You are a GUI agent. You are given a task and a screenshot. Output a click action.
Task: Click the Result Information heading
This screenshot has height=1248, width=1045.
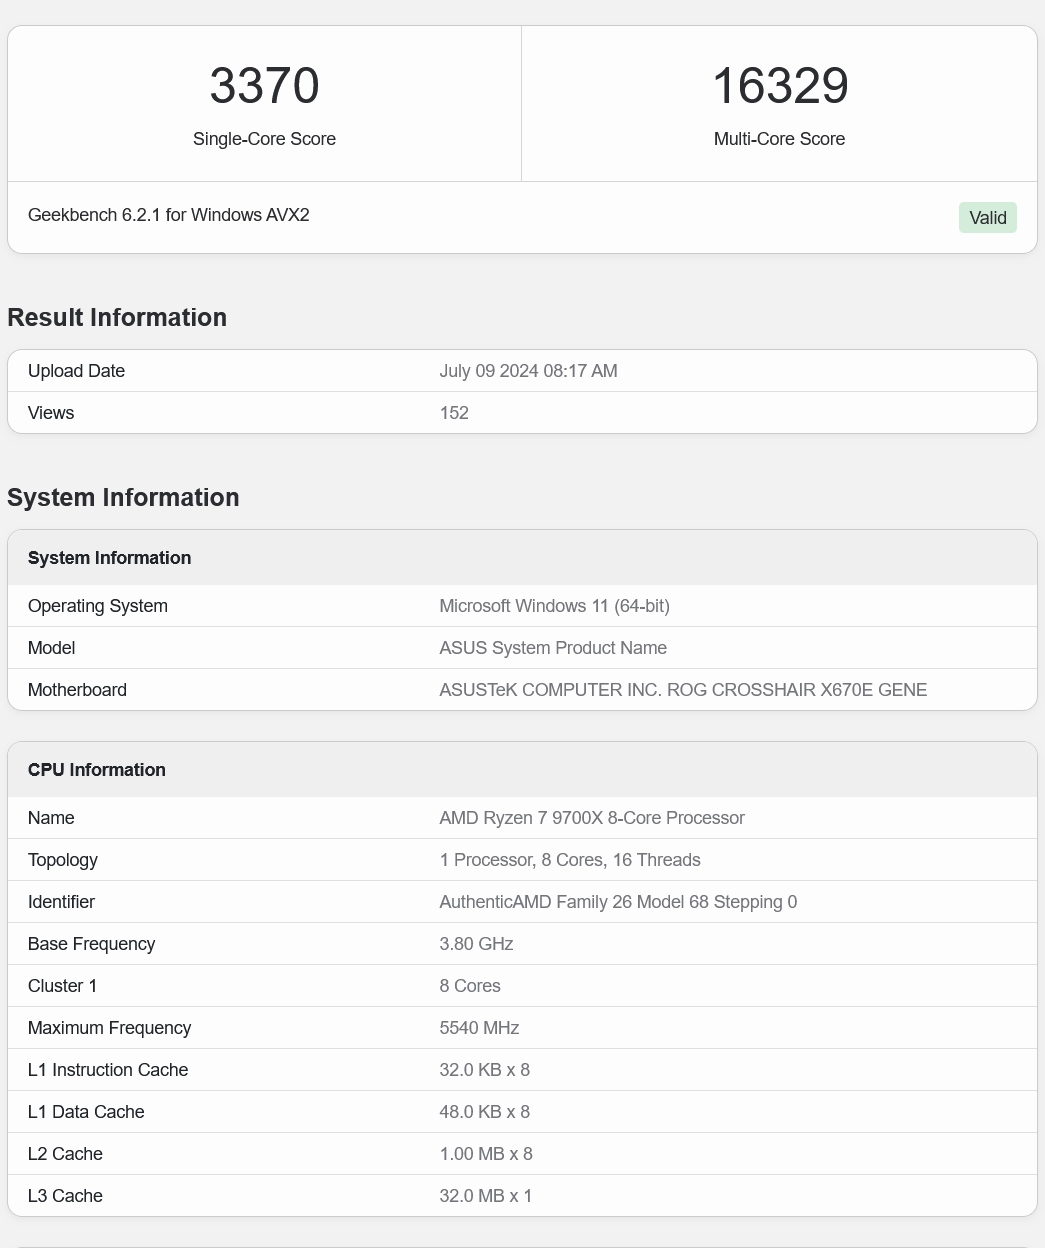point(117,317)
